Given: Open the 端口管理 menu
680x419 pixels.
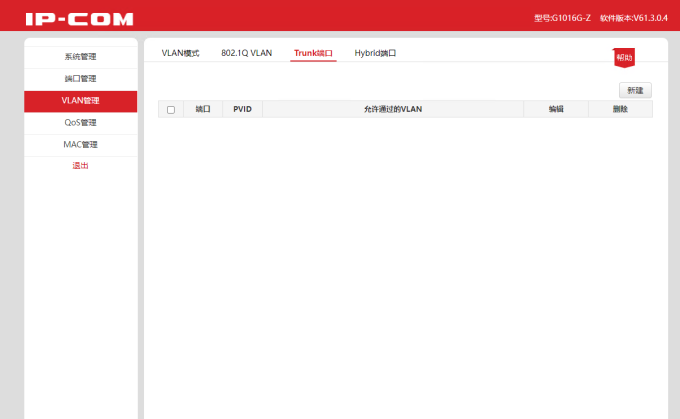Looking at the screenshot, I should [x=81, y=79].
